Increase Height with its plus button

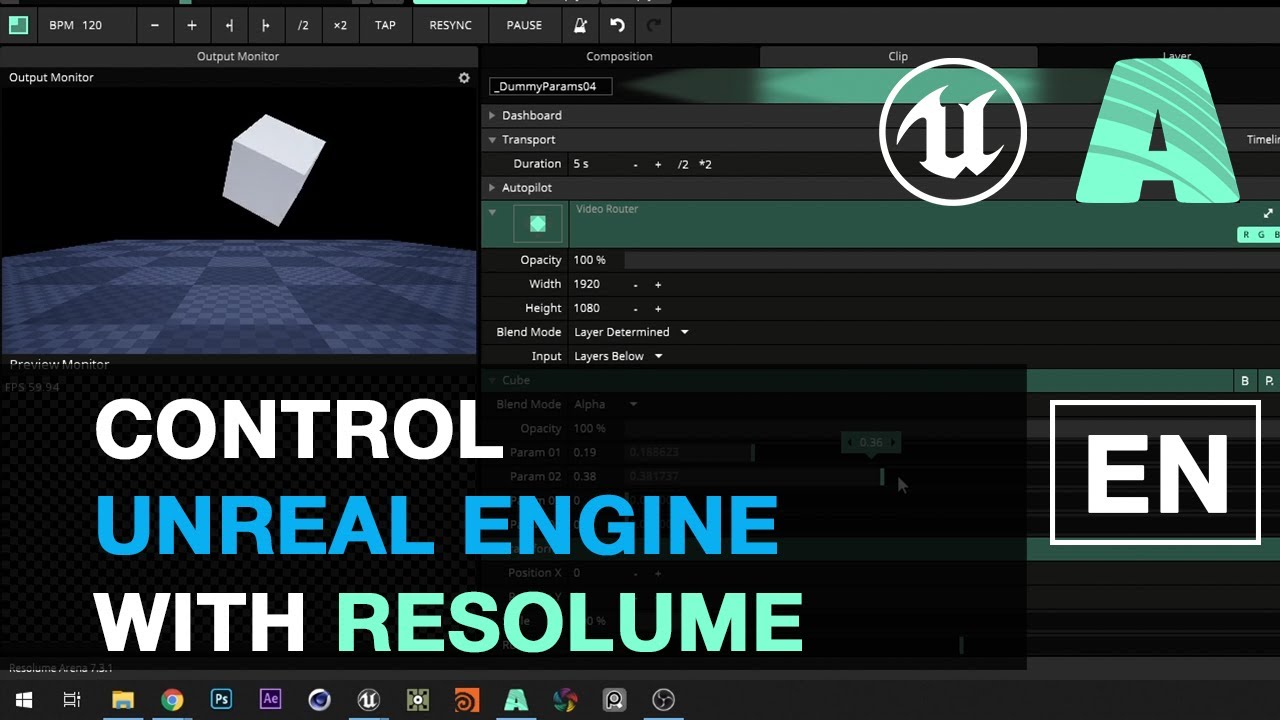coord(658,308)
